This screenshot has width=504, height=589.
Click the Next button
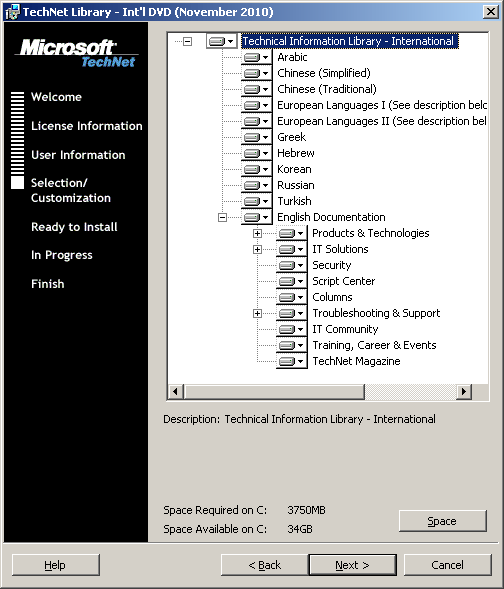tap(352, 565)
